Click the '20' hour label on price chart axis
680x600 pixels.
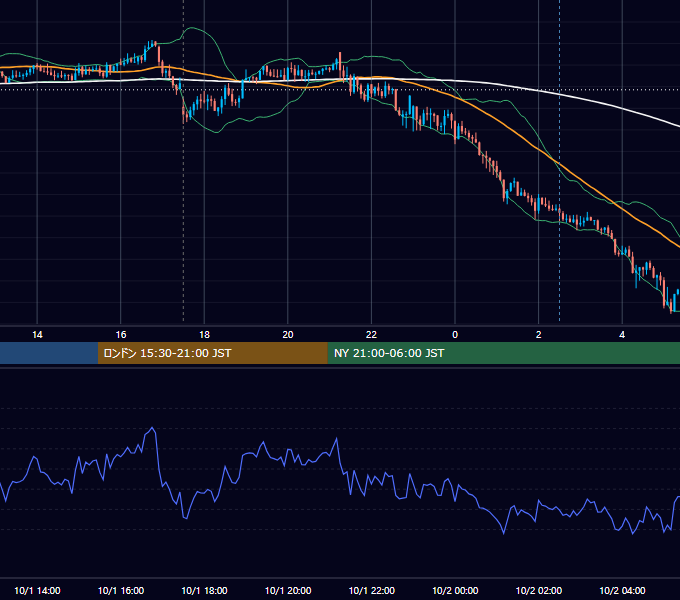[x=288, y=335]
